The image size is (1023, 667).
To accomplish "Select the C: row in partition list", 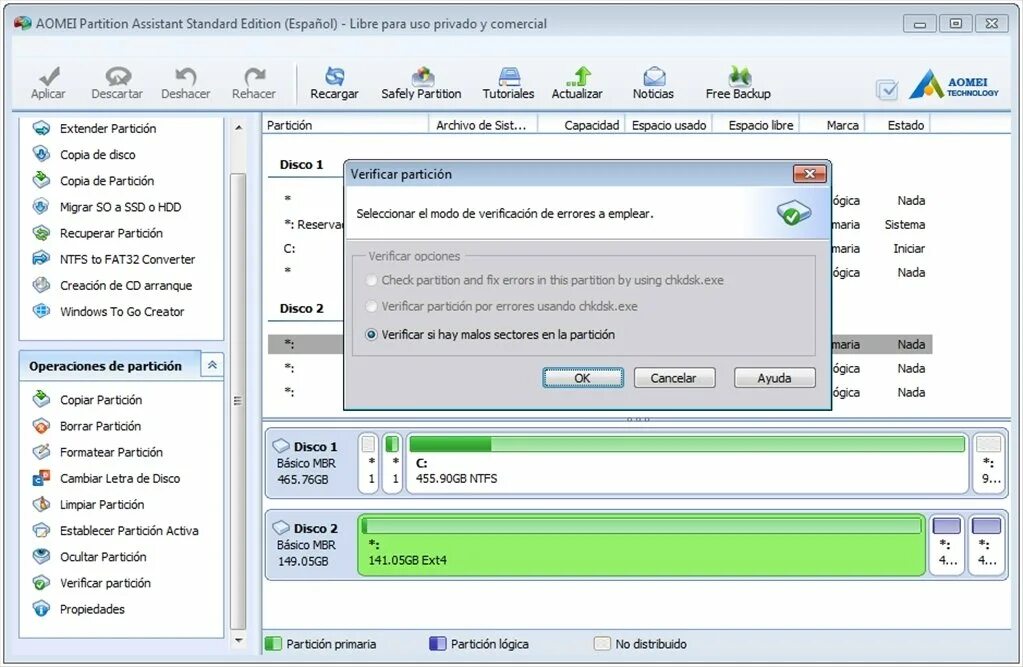I will [305, 249].
